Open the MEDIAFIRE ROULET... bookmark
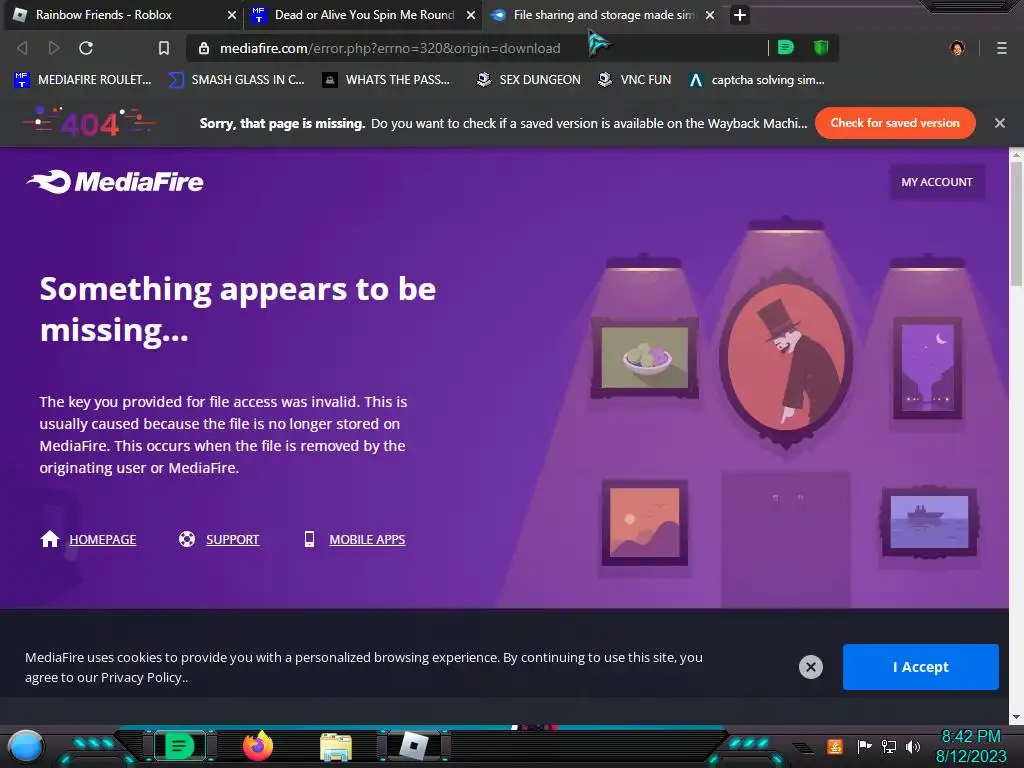Viewport: 1024px width, 768px height. (x=83, y=80)
